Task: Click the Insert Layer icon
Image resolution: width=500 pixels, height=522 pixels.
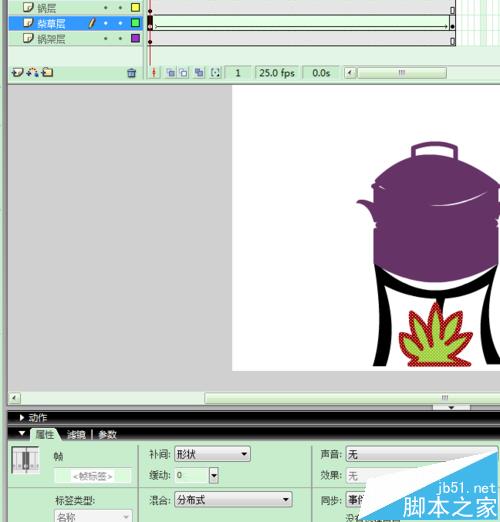Action: coord(17,72)
